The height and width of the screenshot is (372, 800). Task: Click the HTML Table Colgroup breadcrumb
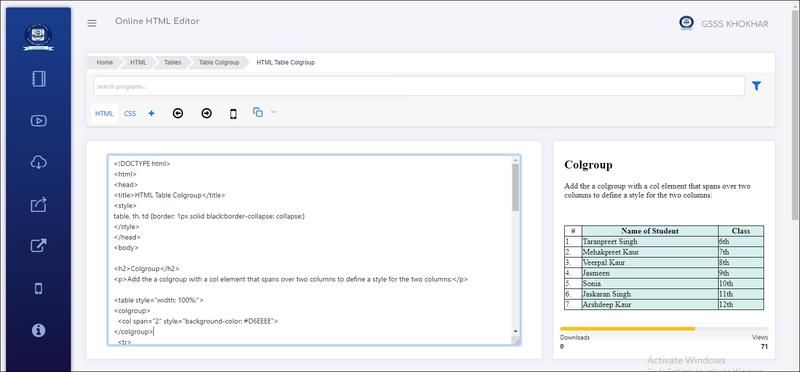tap(285, 62)
